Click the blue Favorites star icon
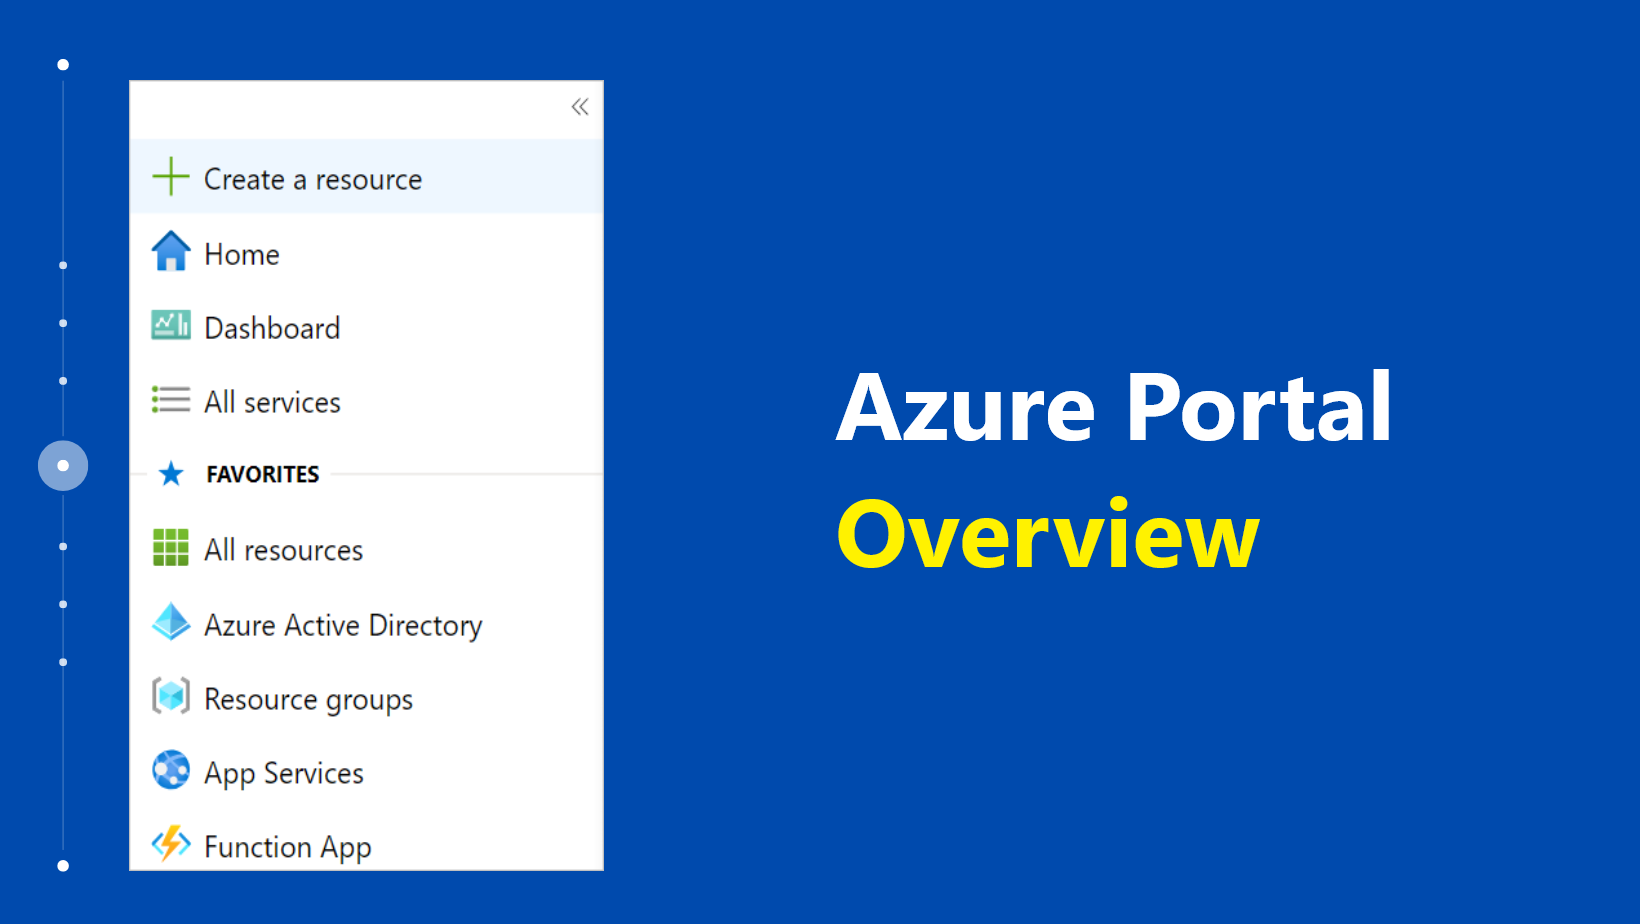This screenshot has width=1640, height=924. click(171, 473)
